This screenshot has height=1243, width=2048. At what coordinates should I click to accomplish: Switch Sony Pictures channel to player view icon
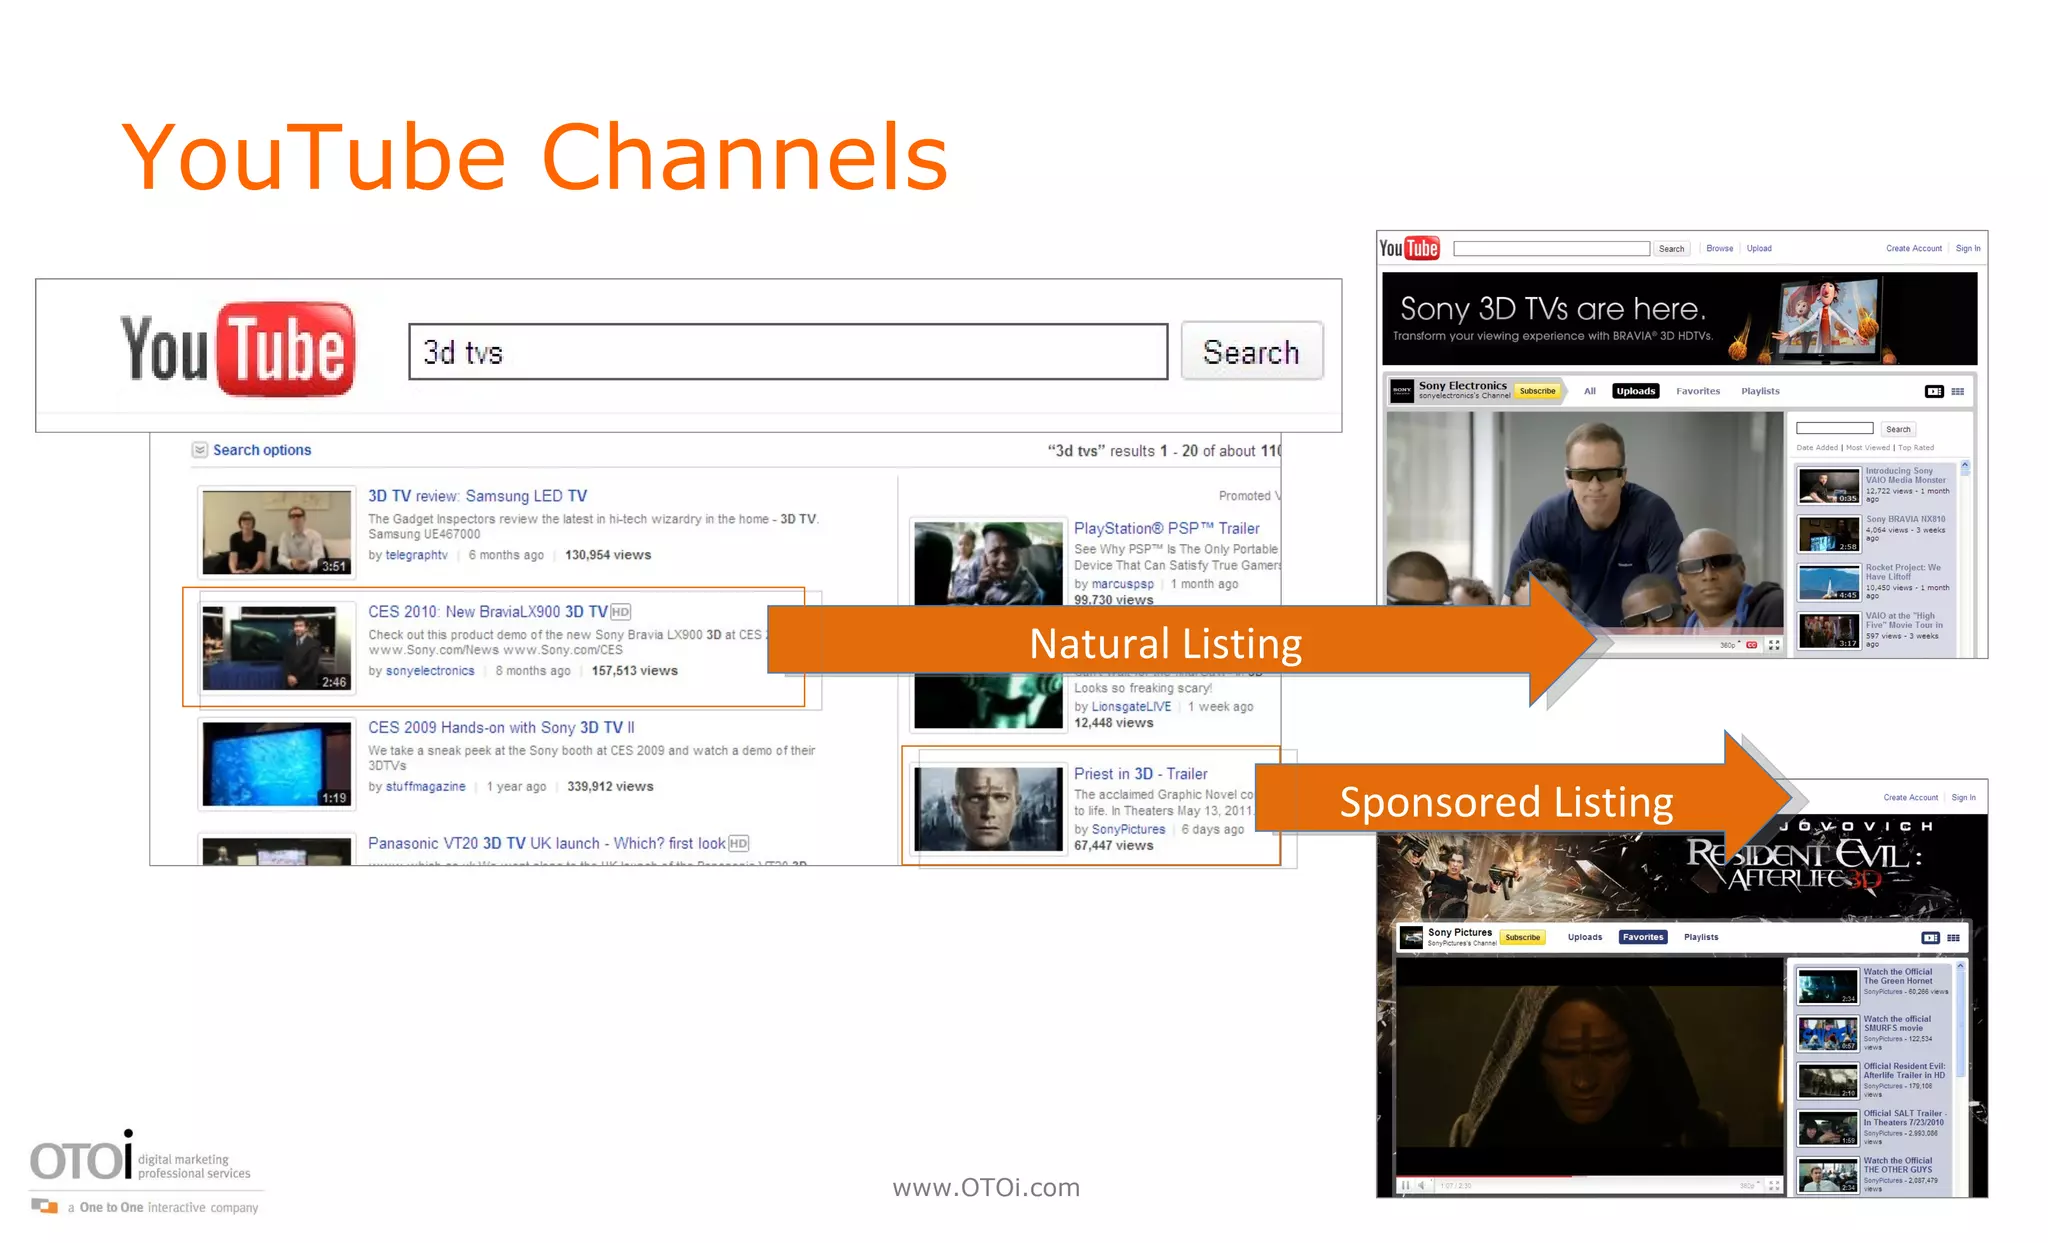tap(1930, 937)
